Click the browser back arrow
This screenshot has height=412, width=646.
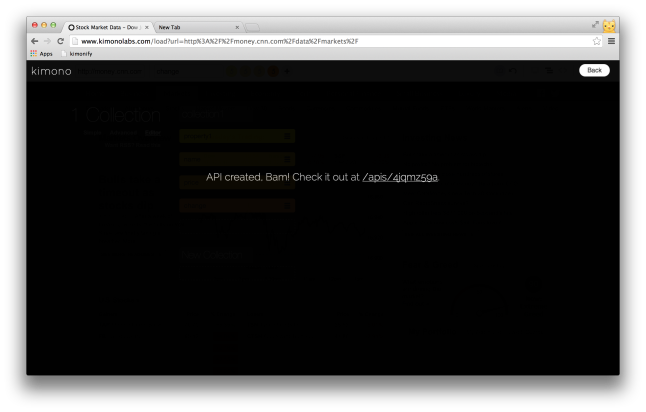[34, 41]
